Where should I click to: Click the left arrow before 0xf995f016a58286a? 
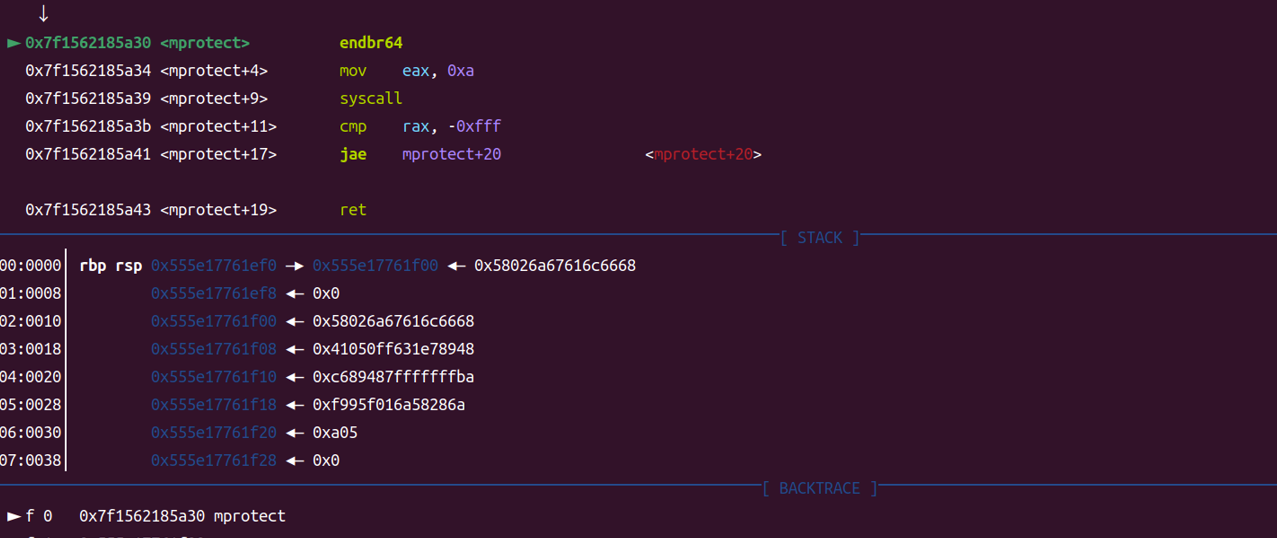point(295,405)
